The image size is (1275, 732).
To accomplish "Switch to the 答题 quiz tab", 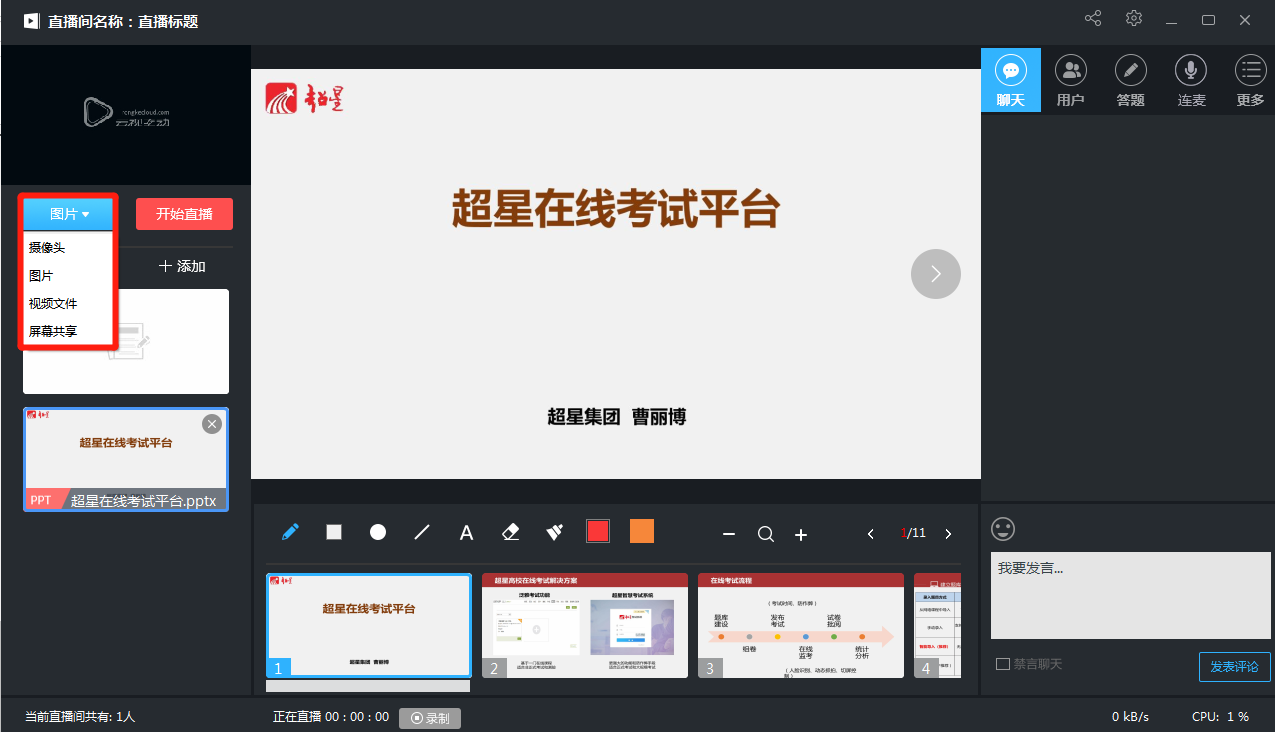I will 1131,80.
